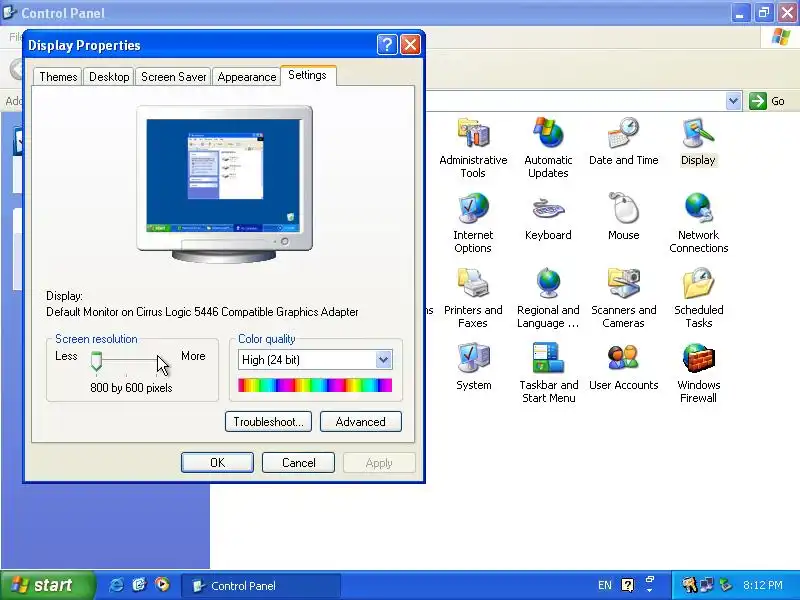Launch Internet Explorer from Quick Launch

[x=116, y=585]
